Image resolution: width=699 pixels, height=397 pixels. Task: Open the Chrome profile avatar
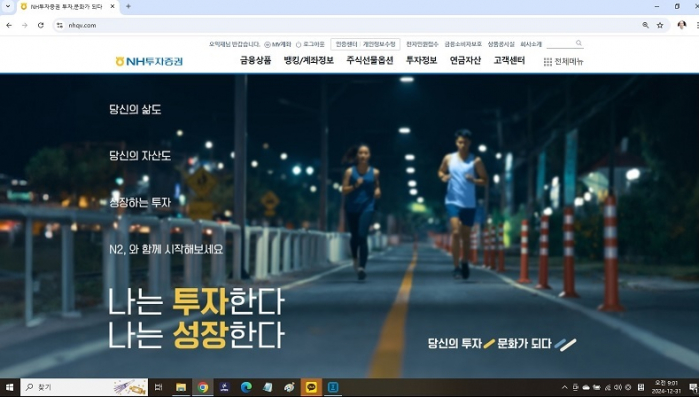pos(681,25)
